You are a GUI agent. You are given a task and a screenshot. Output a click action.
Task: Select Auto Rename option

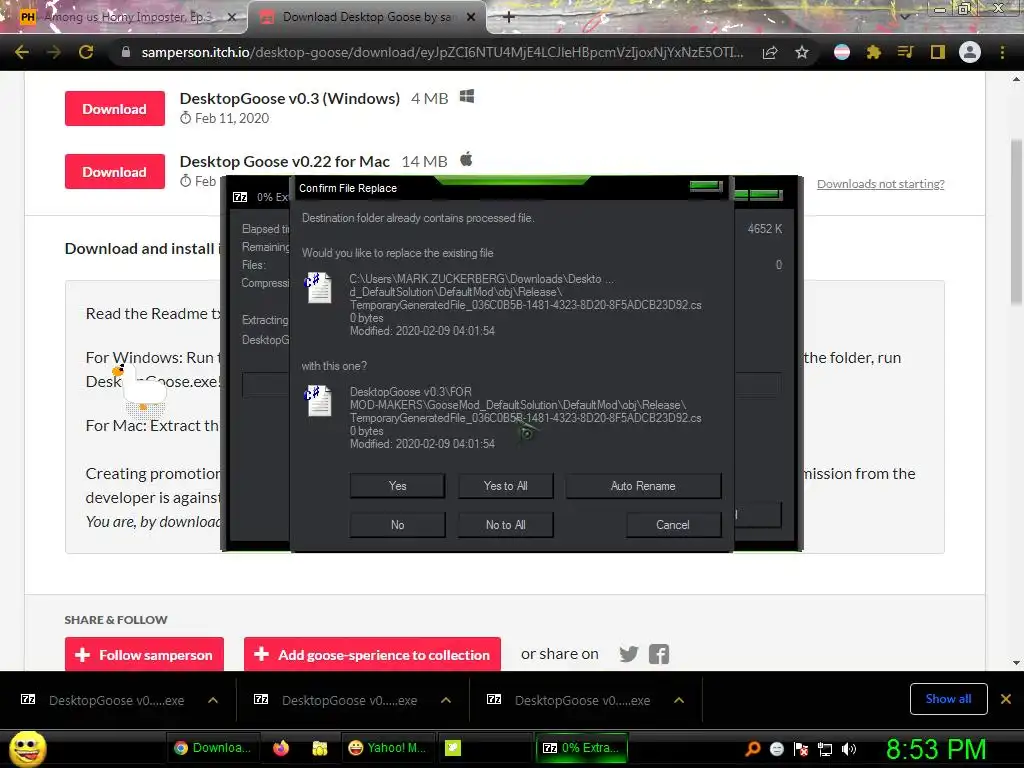point(643,486)
